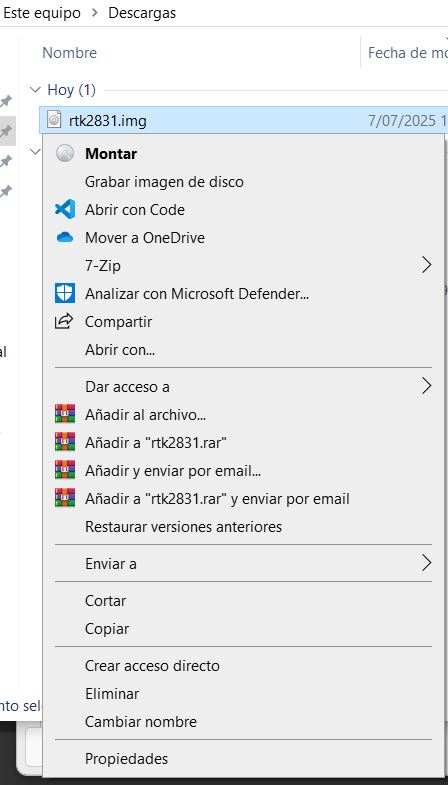Select Crear acceso directo
Viewport: 448px width, 785px height.
point(243,666)
